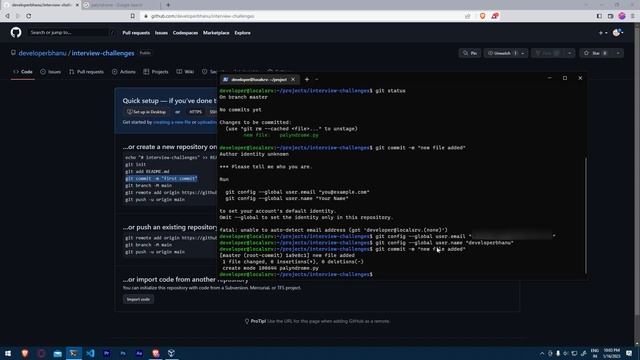Open Pull requests in GitHub header
This screenshot has height=360, width=640.
coord(136,33)
